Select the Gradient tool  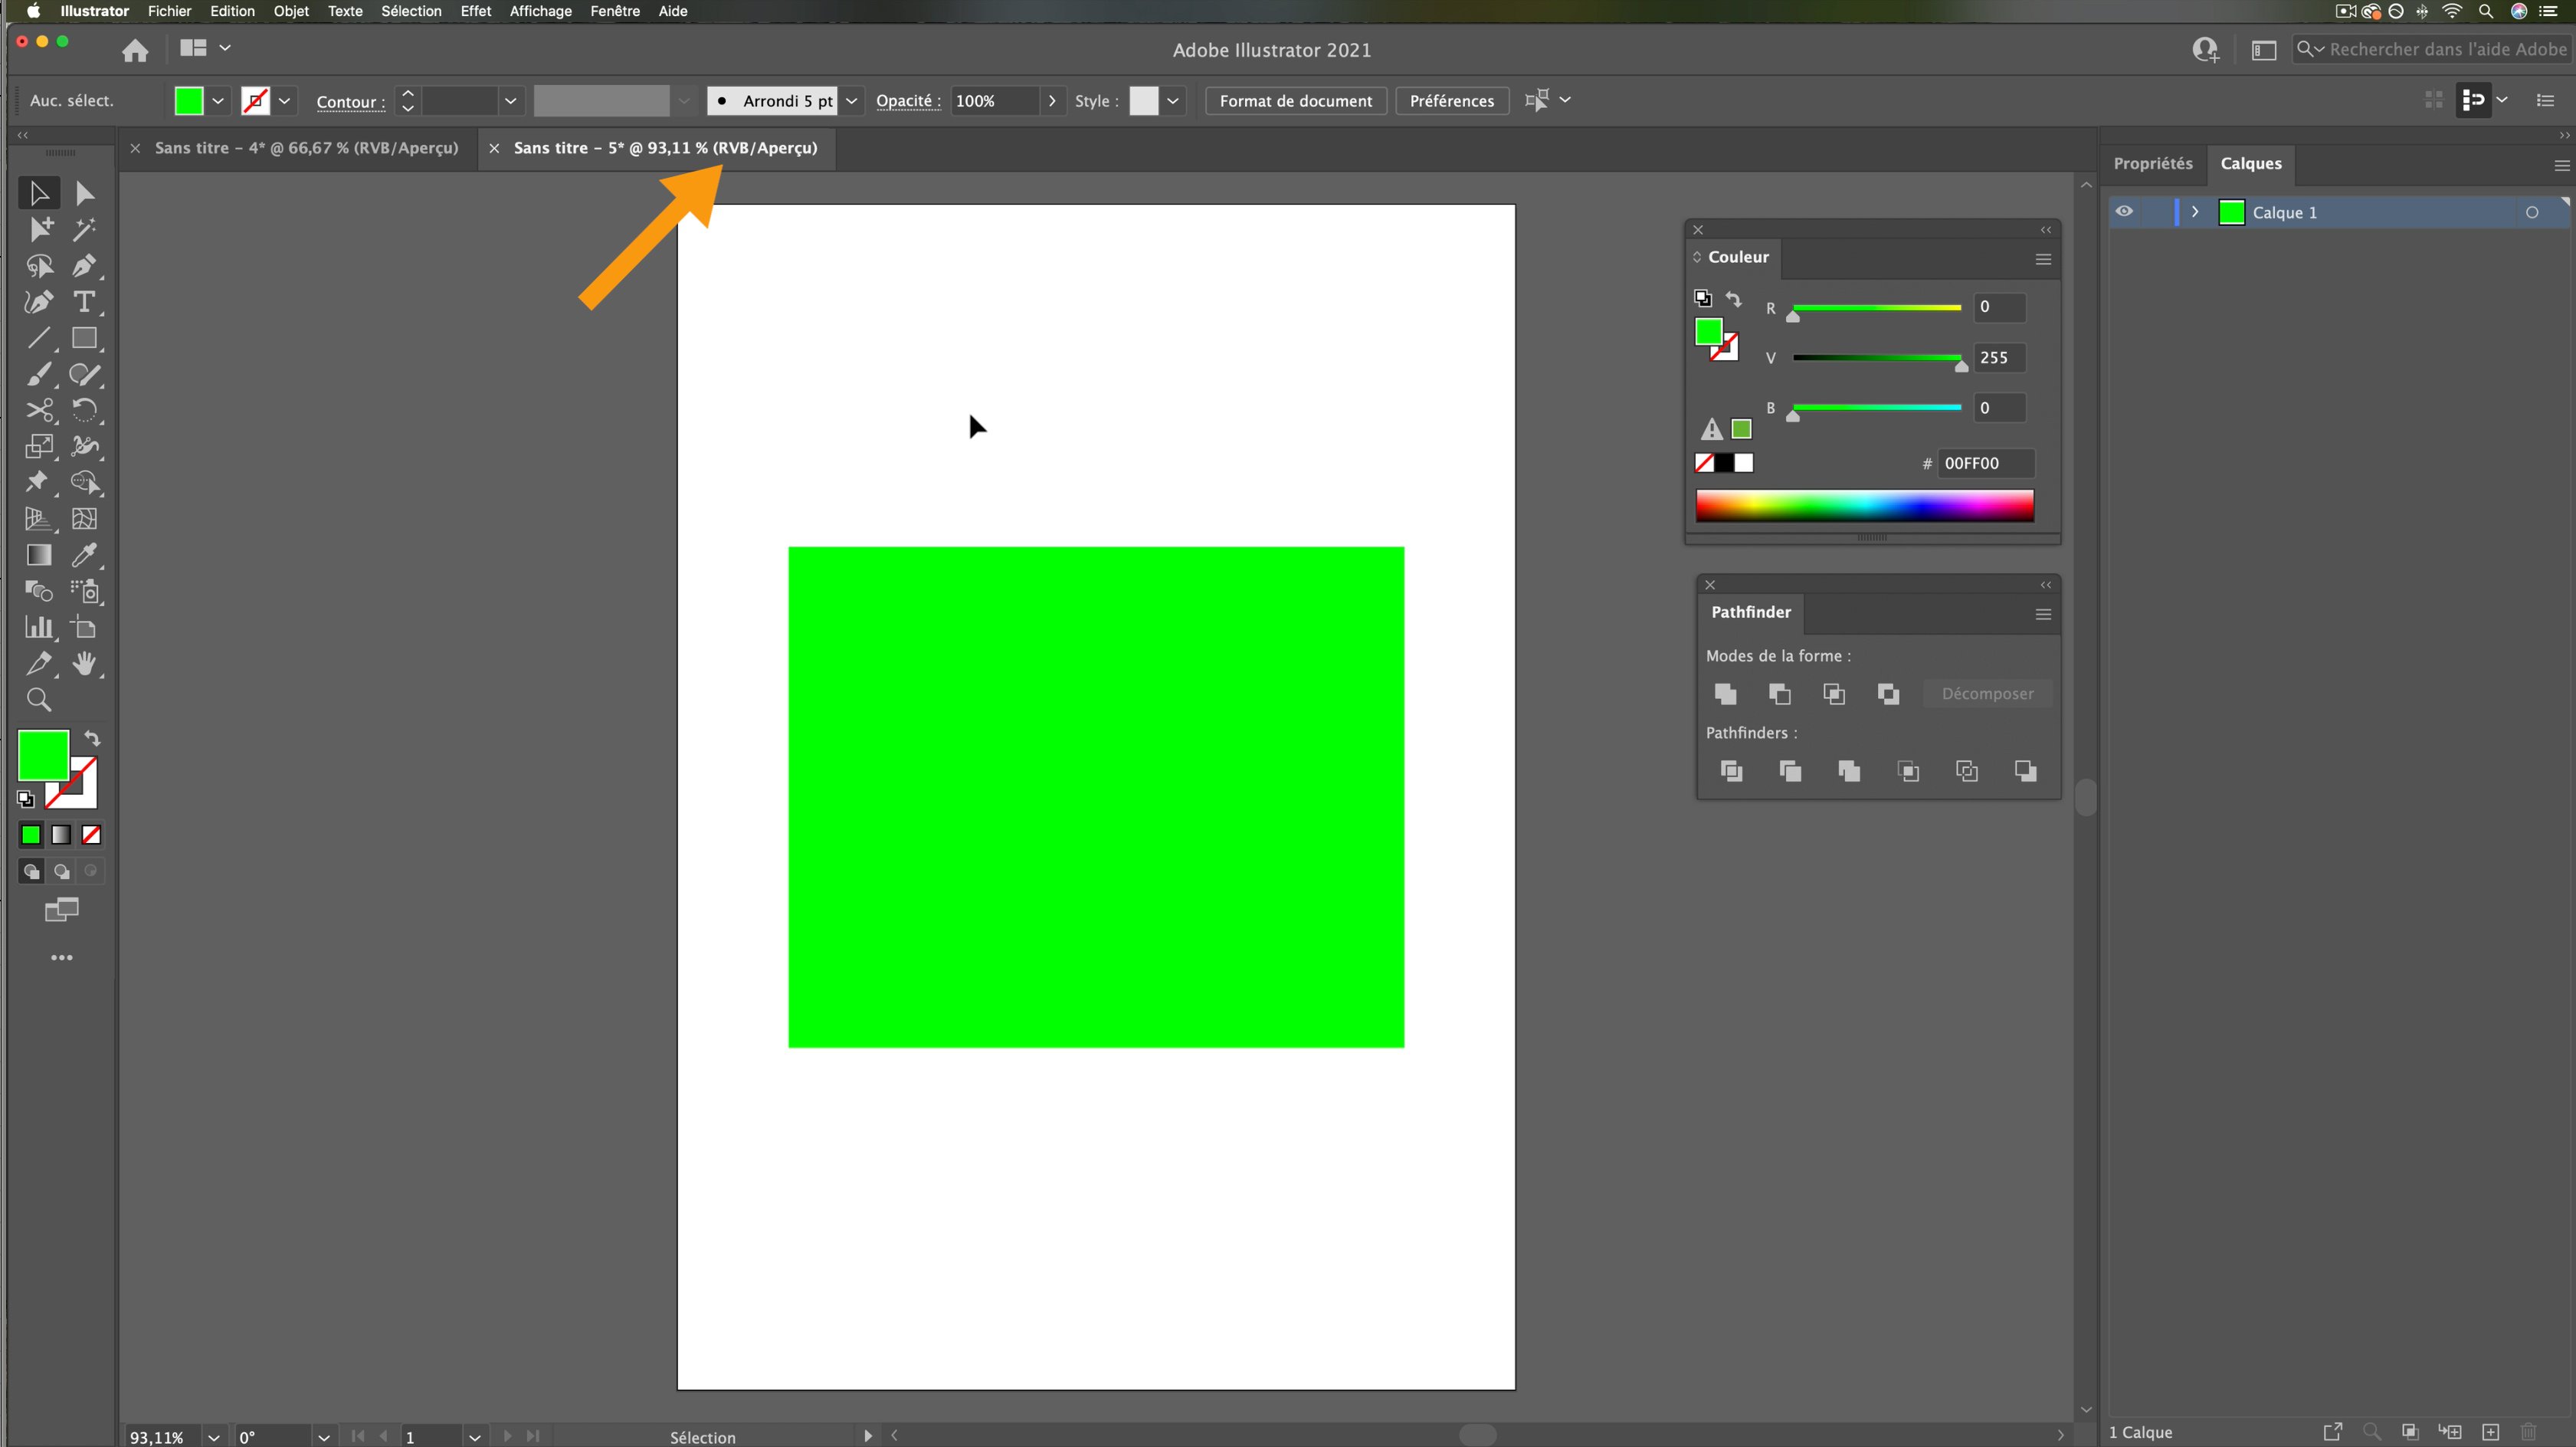[x=39, y=555]
